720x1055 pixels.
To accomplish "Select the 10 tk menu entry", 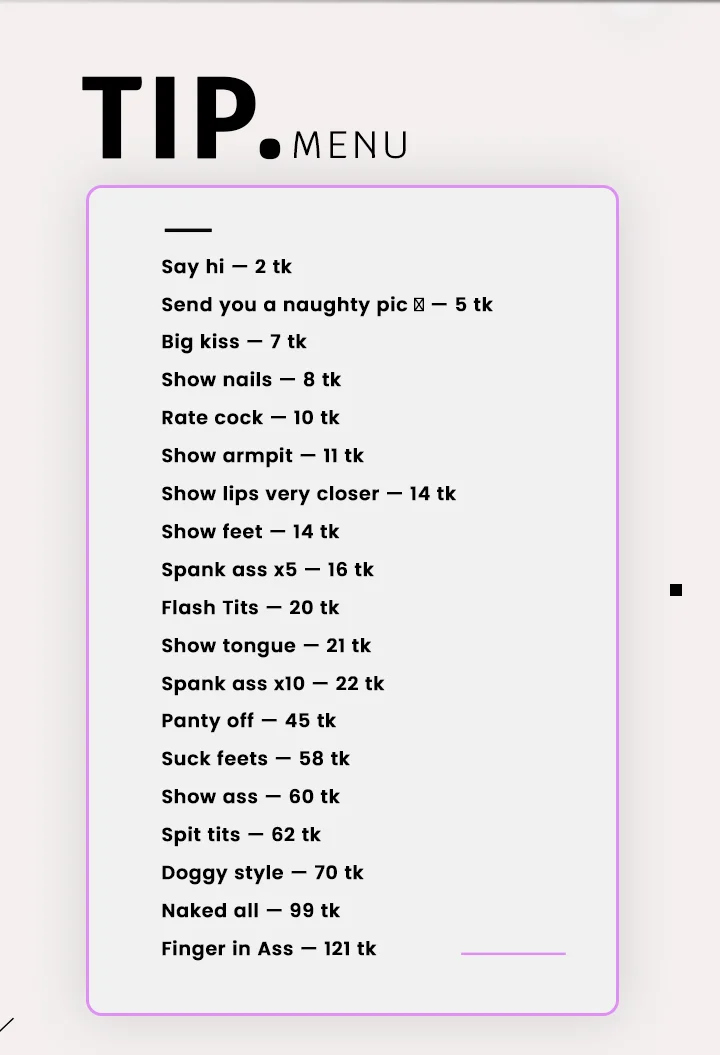I will [250, 418].
